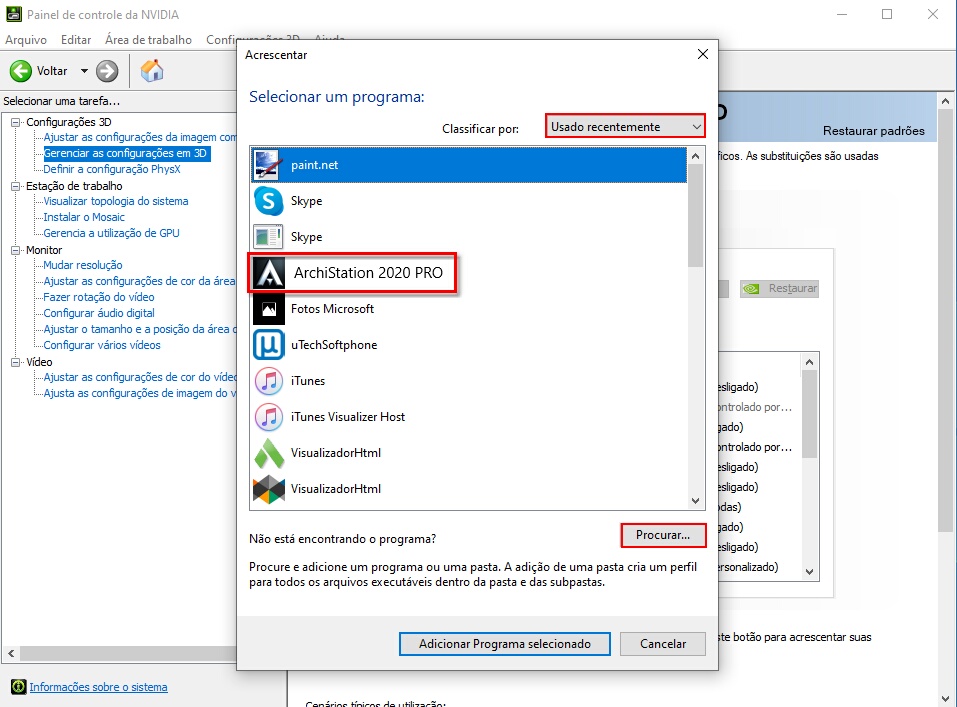Select the paint.net program icon
This screenshot has width=957, height=707.
click(x=269, y=165)
